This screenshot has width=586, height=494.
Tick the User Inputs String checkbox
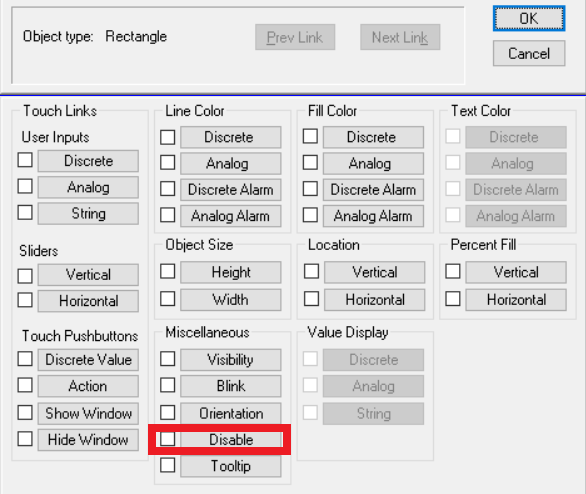[25, 212]
